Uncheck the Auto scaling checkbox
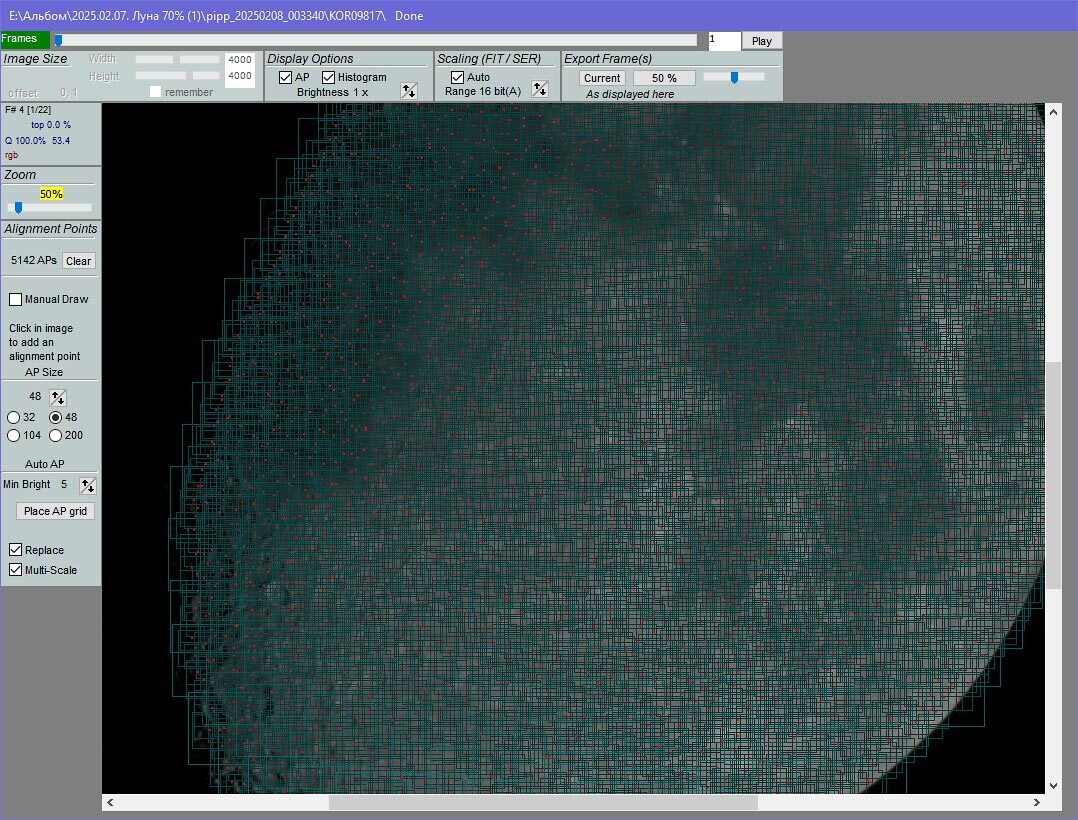 coord(458,77)
